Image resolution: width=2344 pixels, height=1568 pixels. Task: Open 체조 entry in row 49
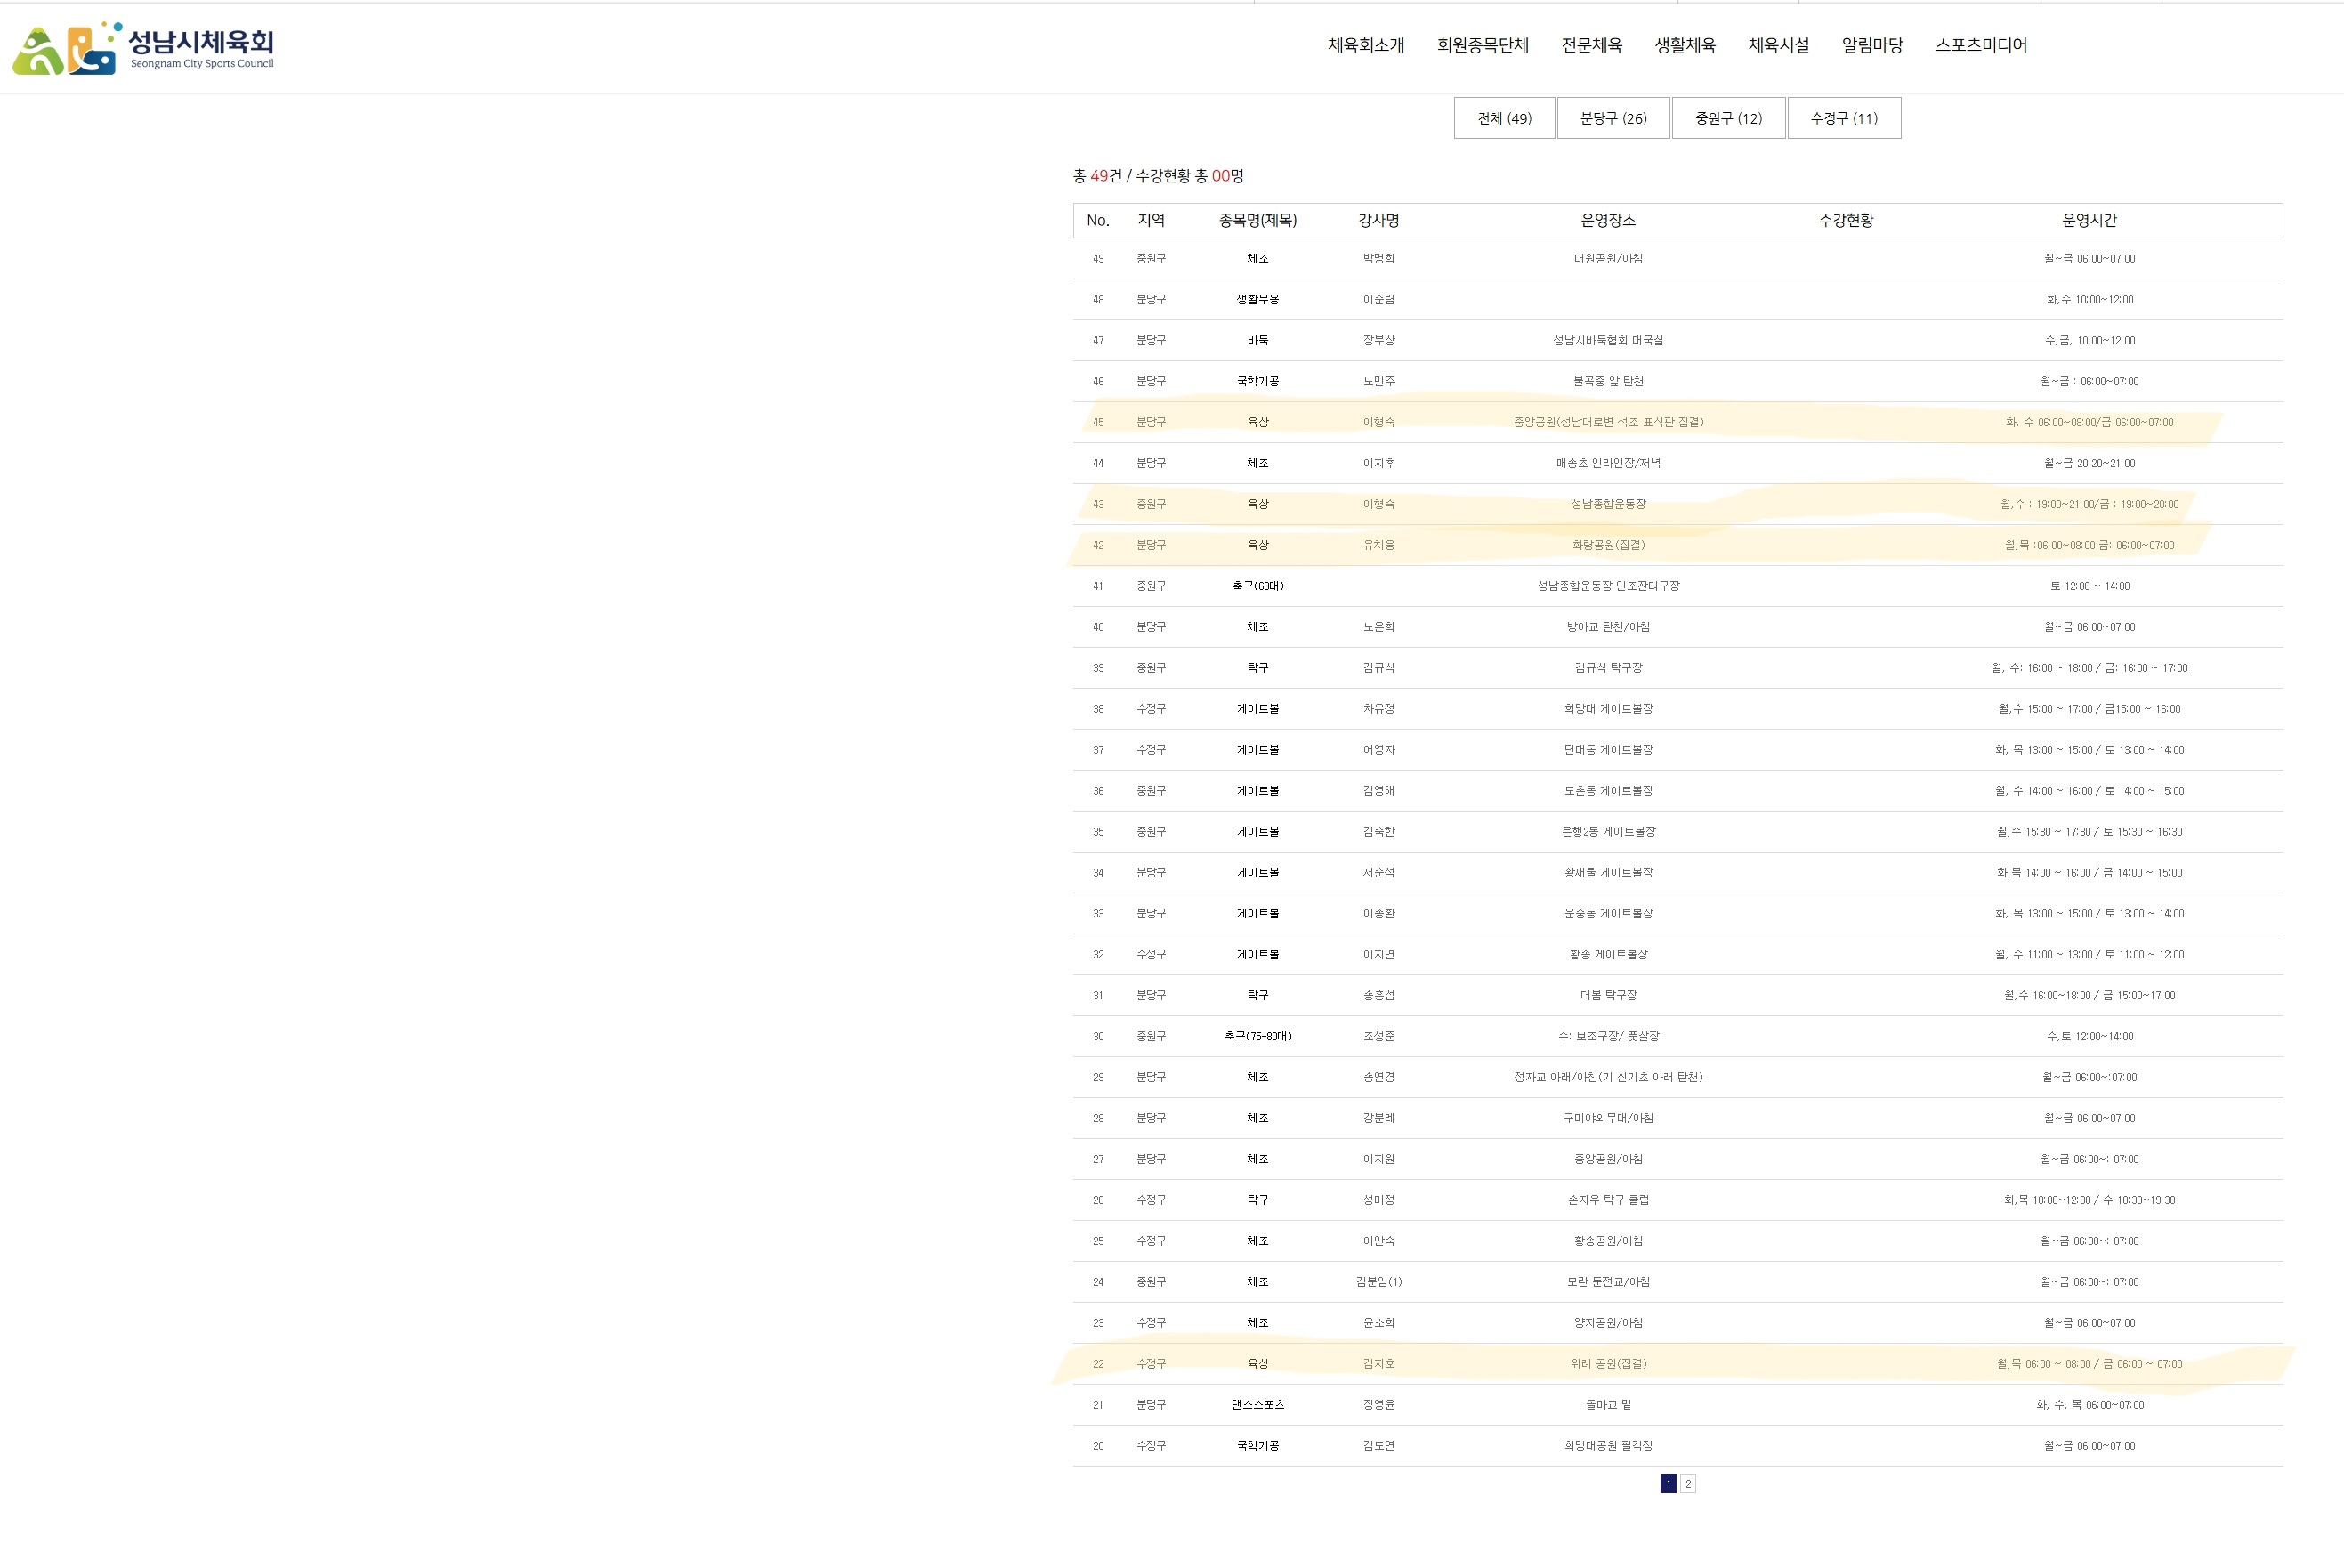click(x=1258, y=259)
